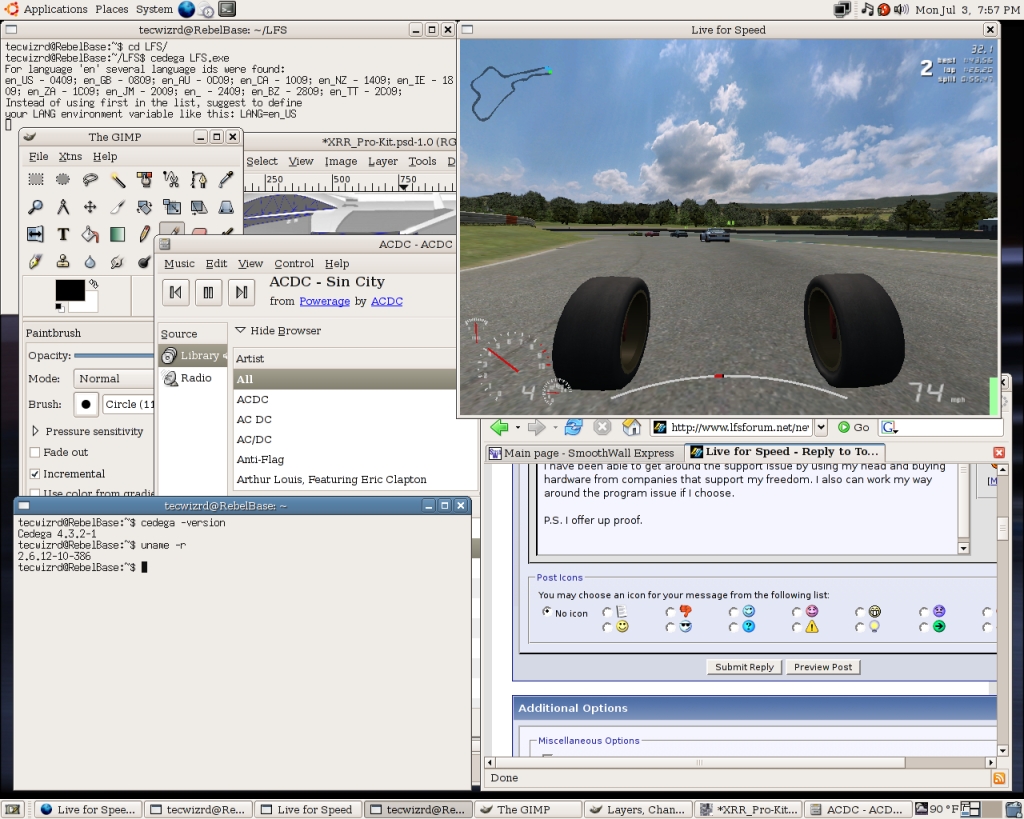Screen dimensions: 1024x819
Task: Open the Tools menu in image window
Action: (x=422, y=161)
